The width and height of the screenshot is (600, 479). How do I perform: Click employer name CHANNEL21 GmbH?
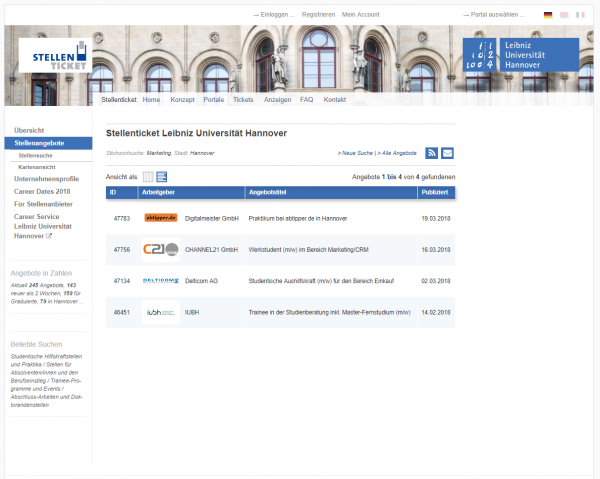(211, 249)
